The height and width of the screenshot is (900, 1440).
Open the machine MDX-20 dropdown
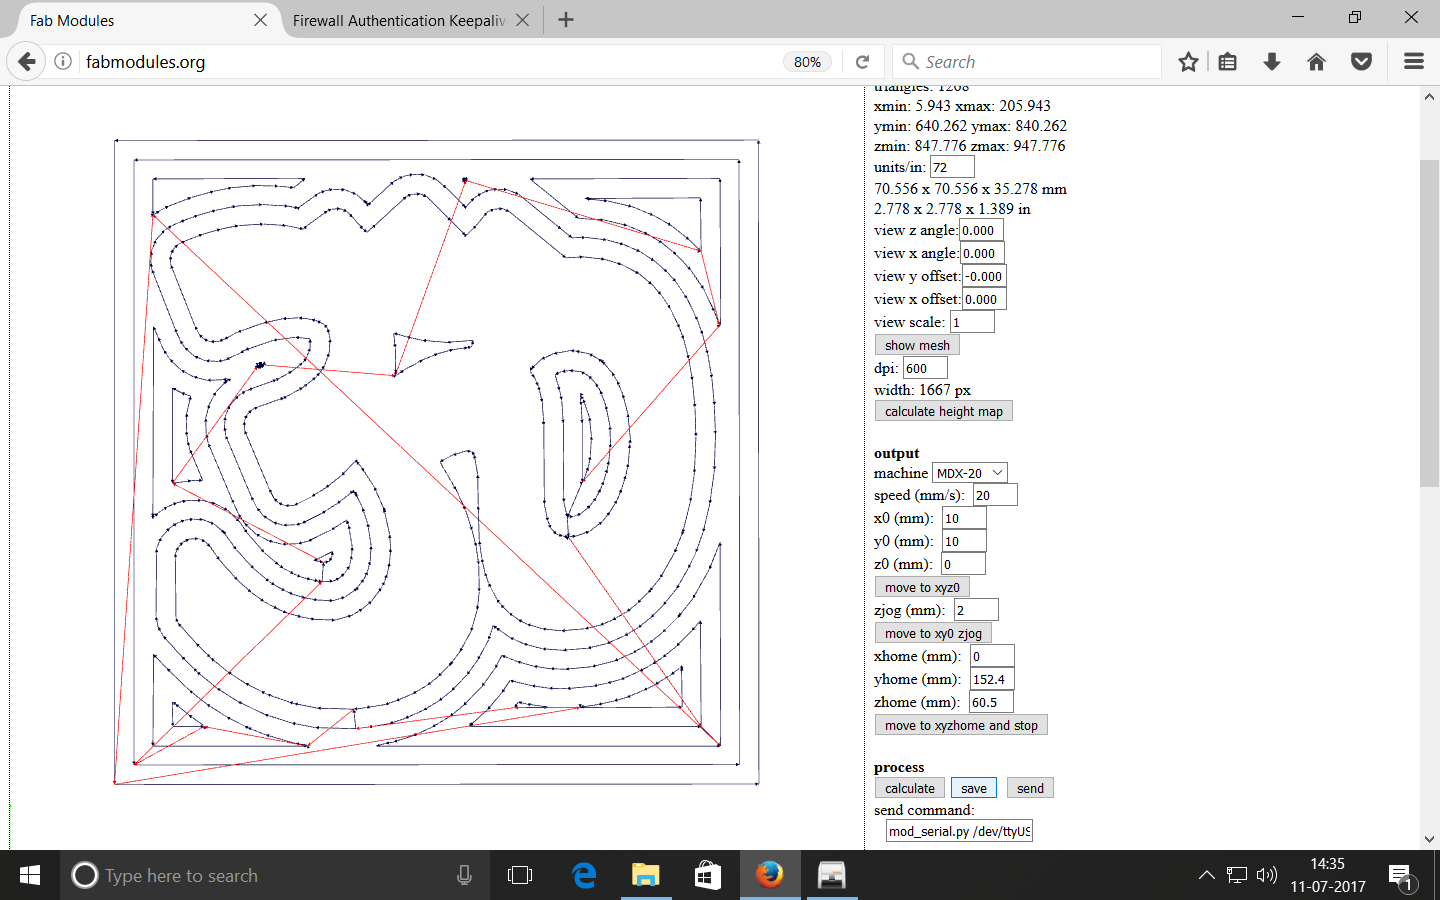(x=969, y=473)
